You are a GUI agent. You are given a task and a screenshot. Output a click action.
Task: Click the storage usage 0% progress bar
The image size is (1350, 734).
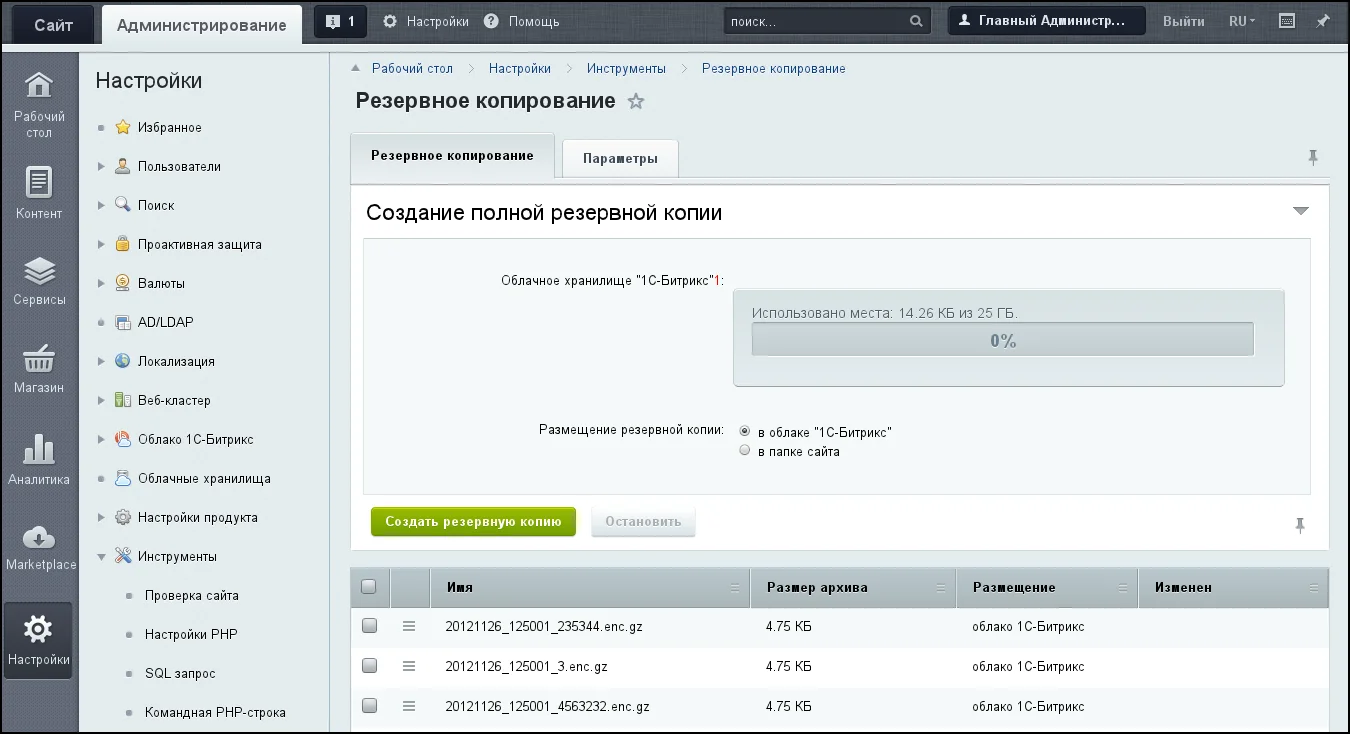pos(1002,340)
